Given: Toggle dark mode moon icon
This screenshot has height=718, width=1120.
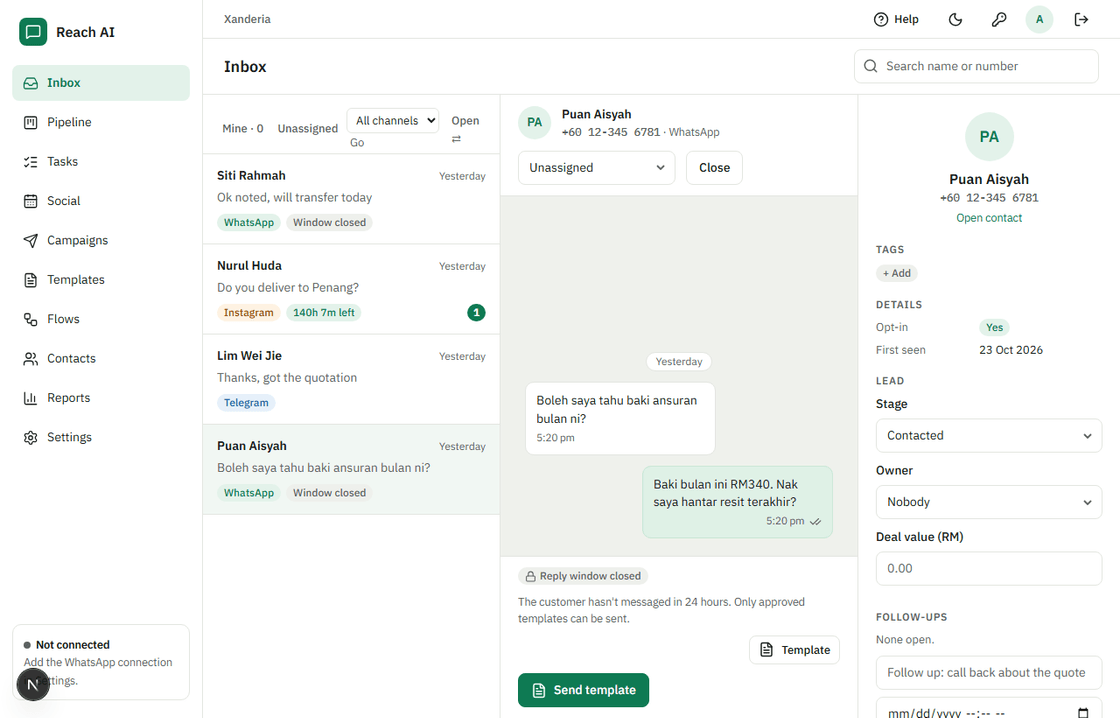Looking at the screenshot, I should [956, 19].
